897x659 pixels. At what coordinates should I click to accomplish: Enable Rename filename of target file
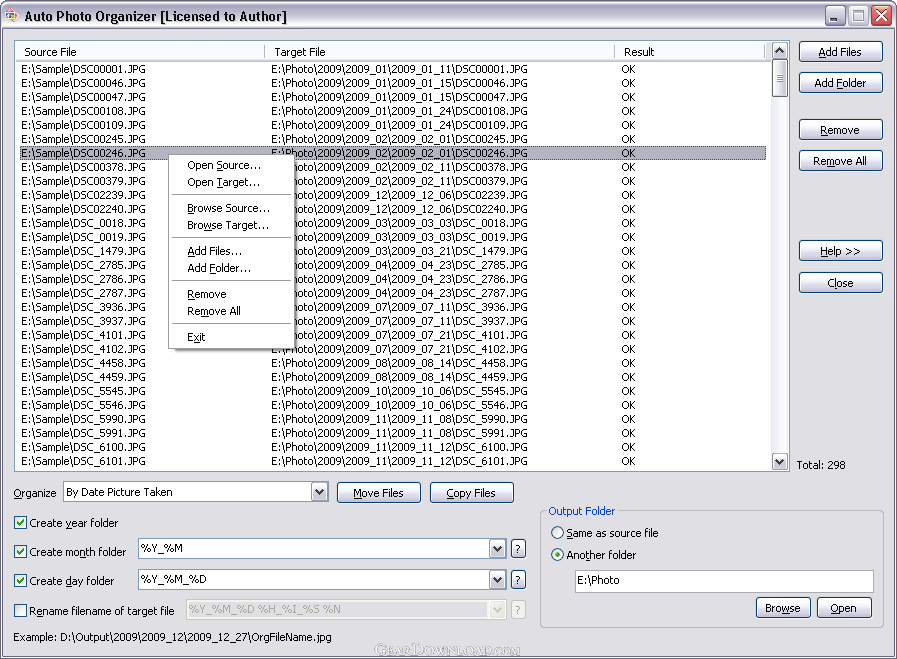[x=21, y=610]
